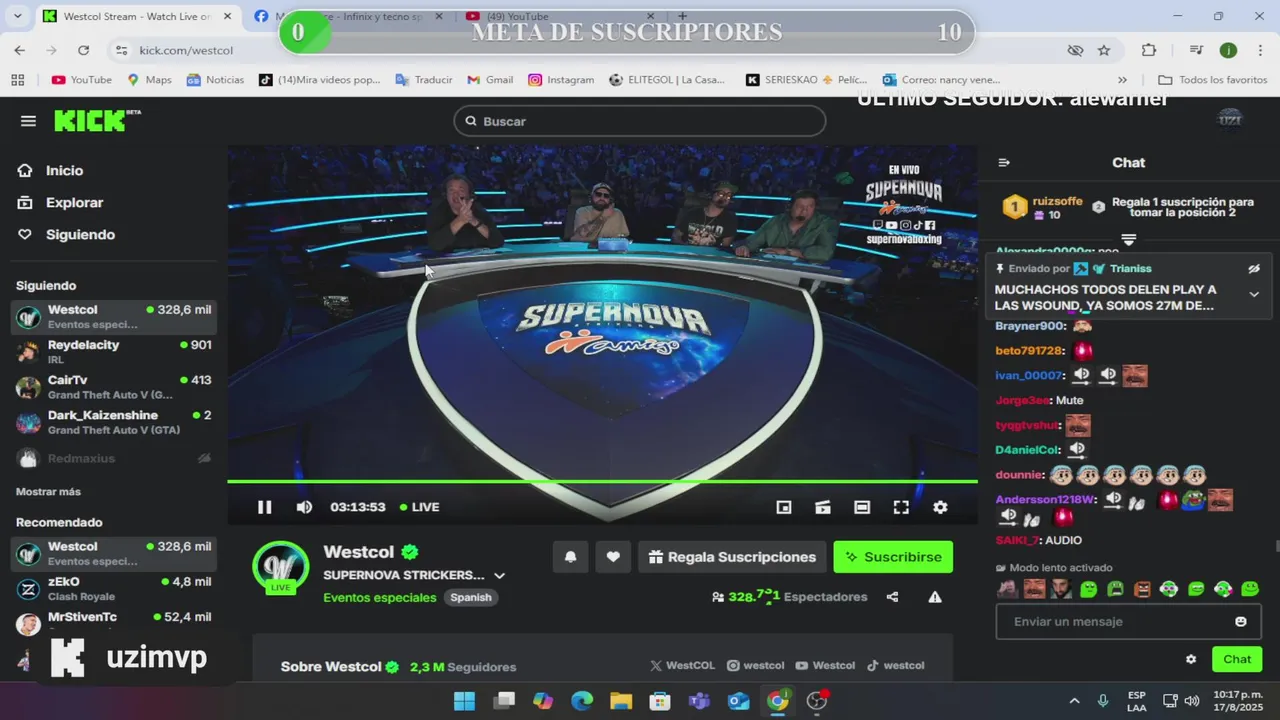The width and height of the screenshot is (1280, 720).
Task: Expand the stream title SUPERNOVA STRICKERS chevron
Action: 499,576
